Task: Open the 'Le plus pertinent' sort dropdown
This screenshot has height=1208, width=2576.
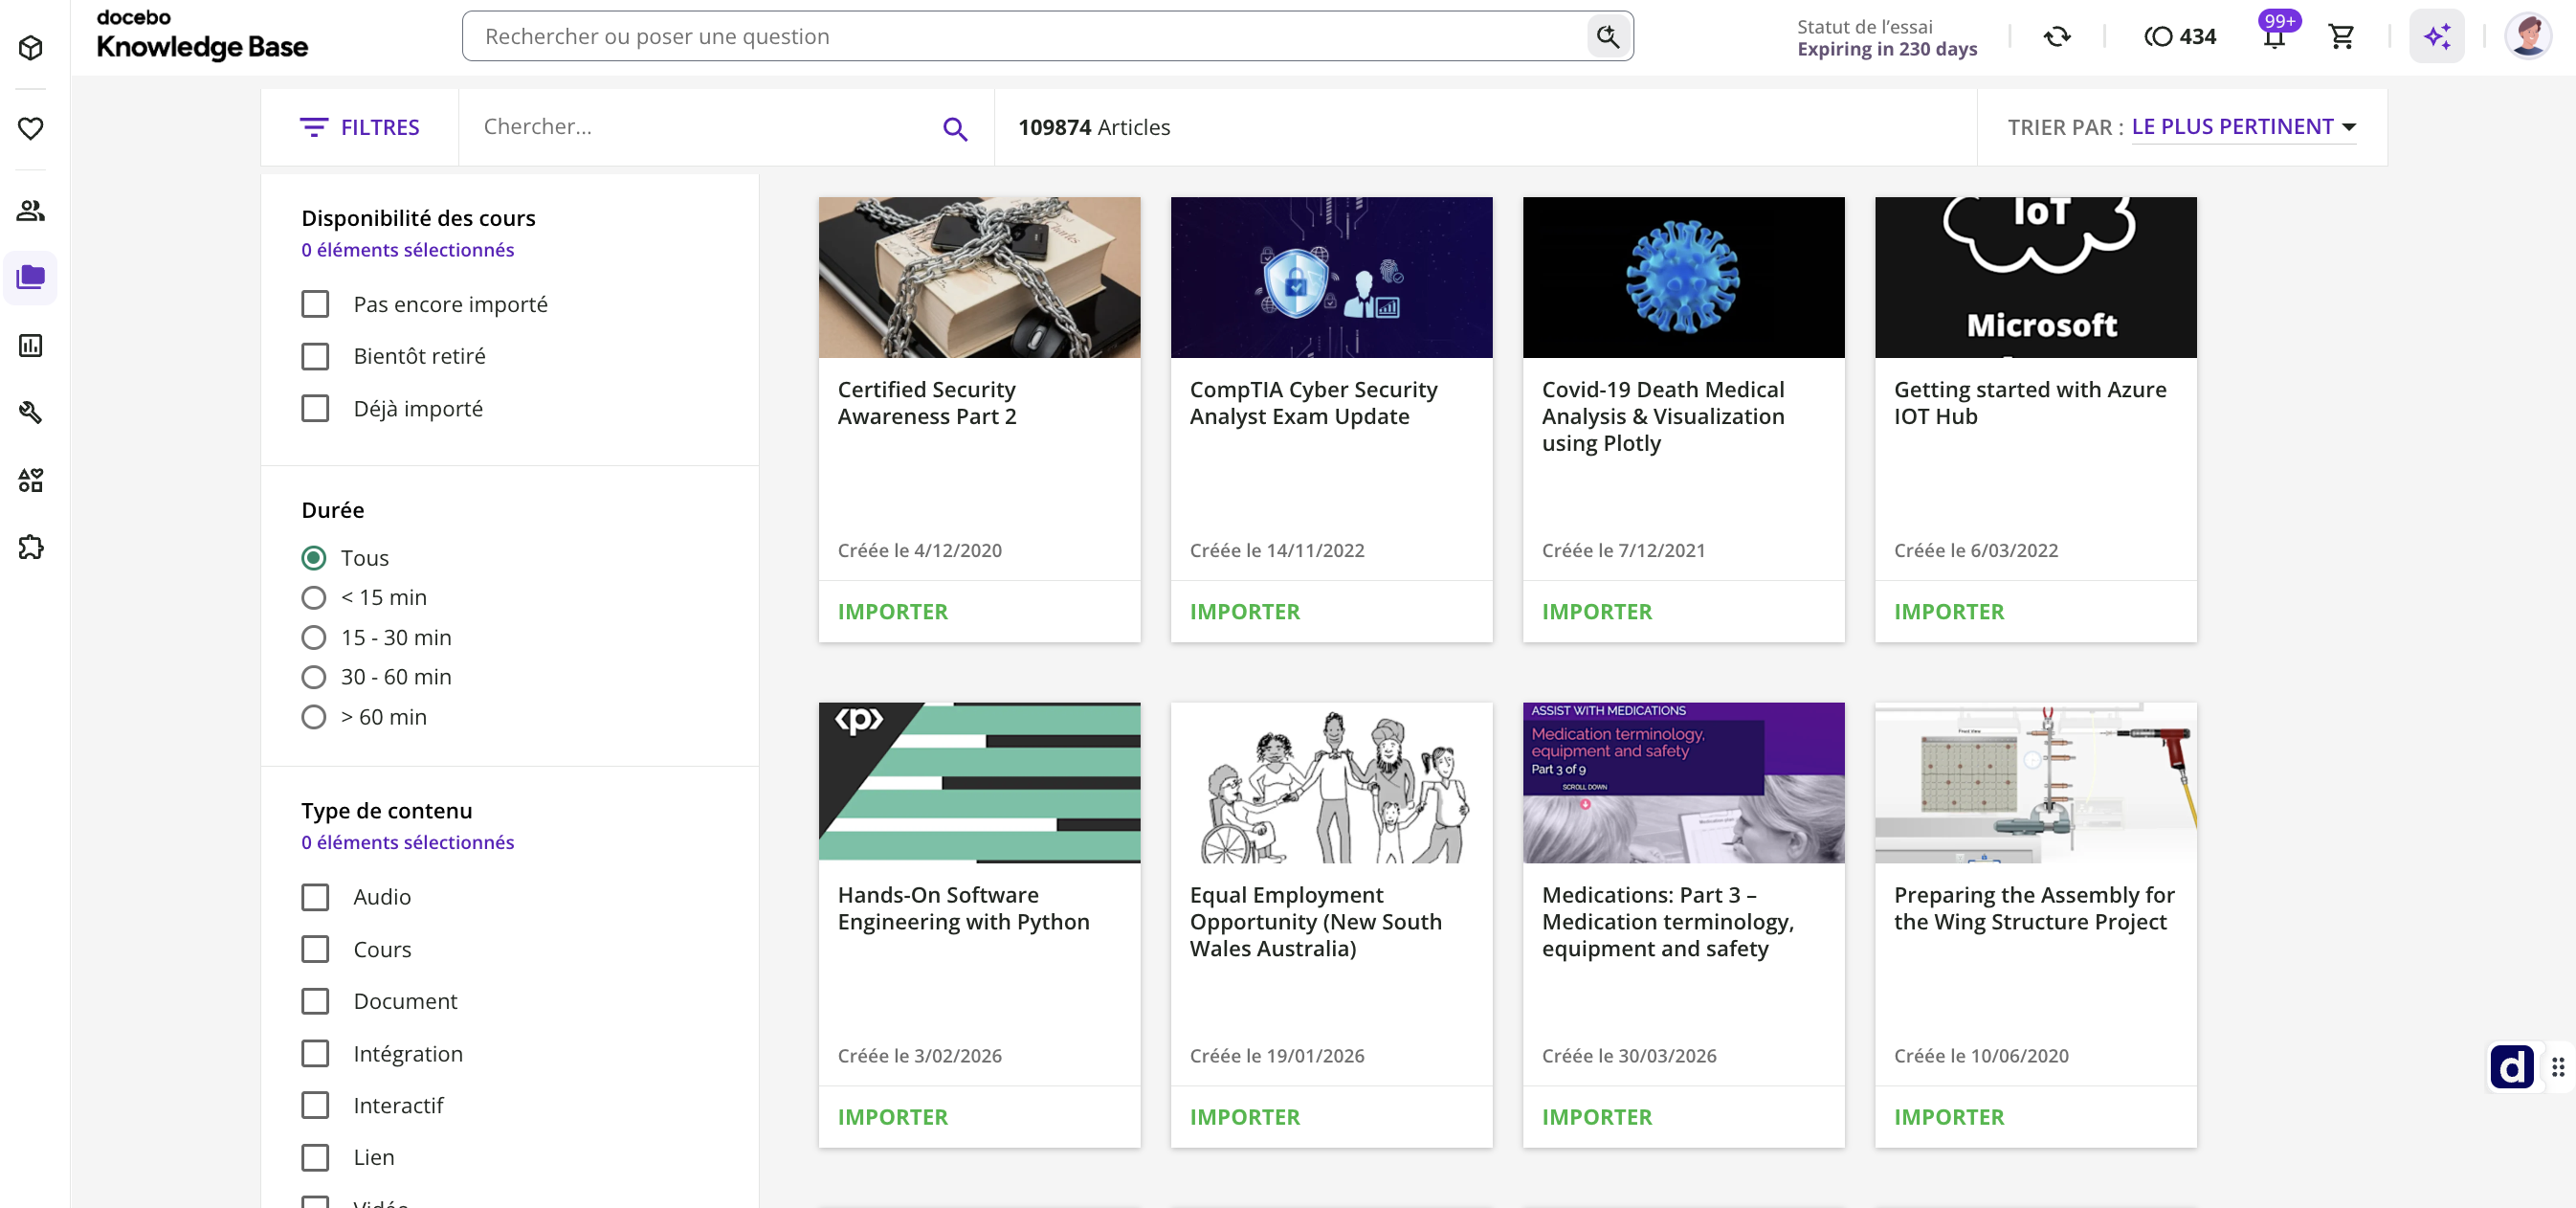Action: pyautogui.click(x=2244, y=127)
